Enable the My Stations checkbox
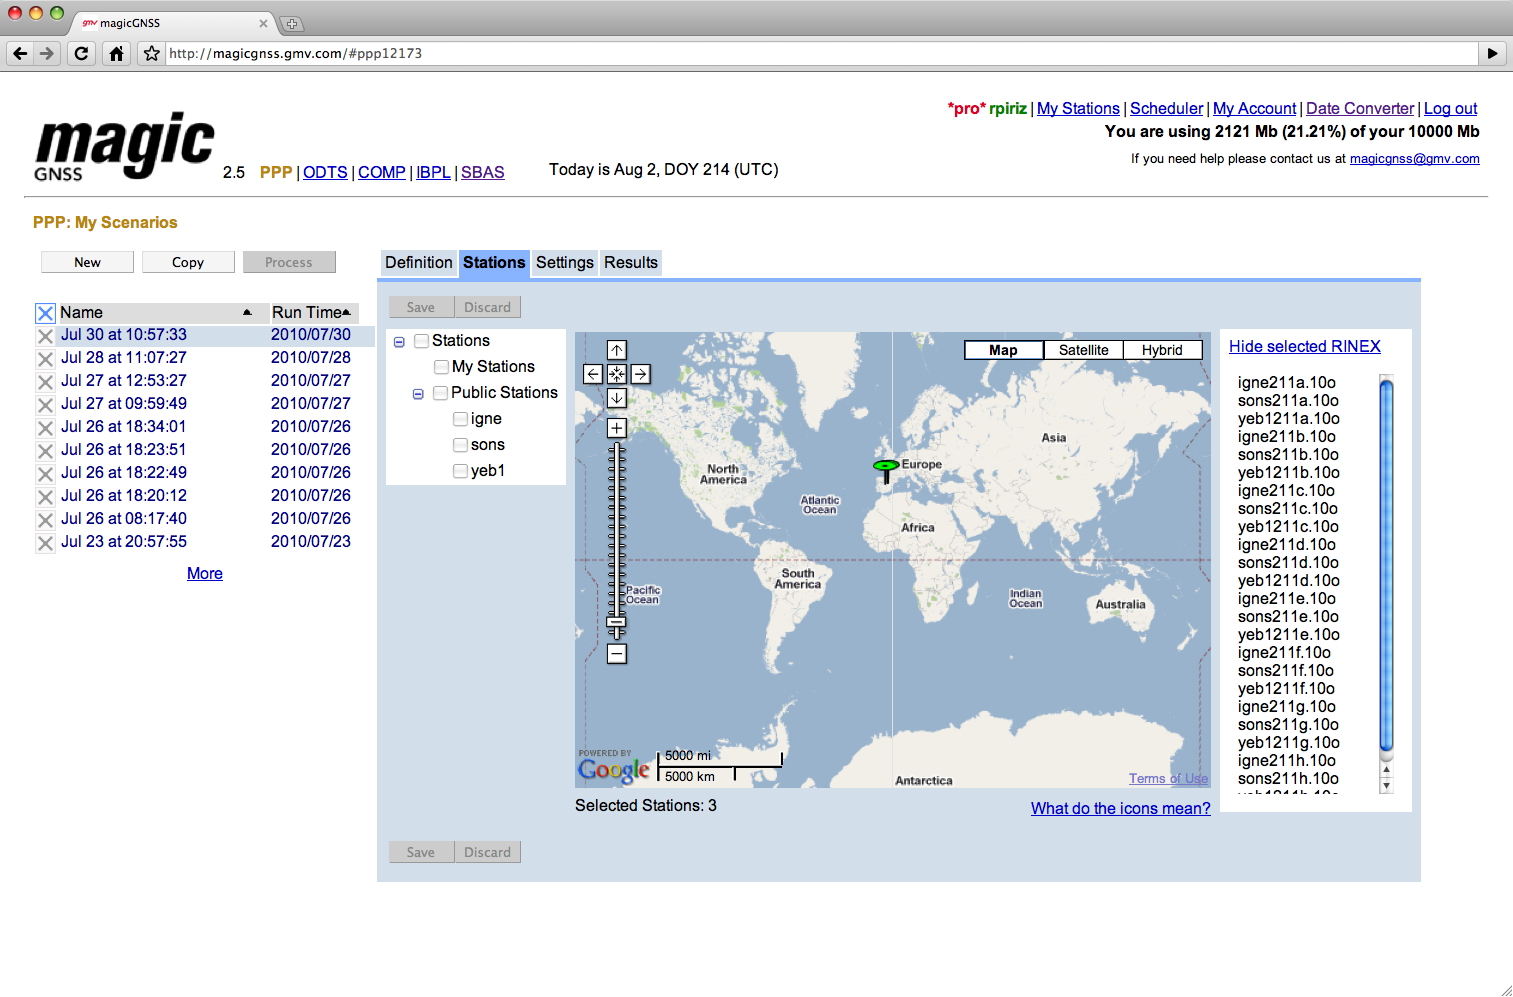 (x=441, y=366)
